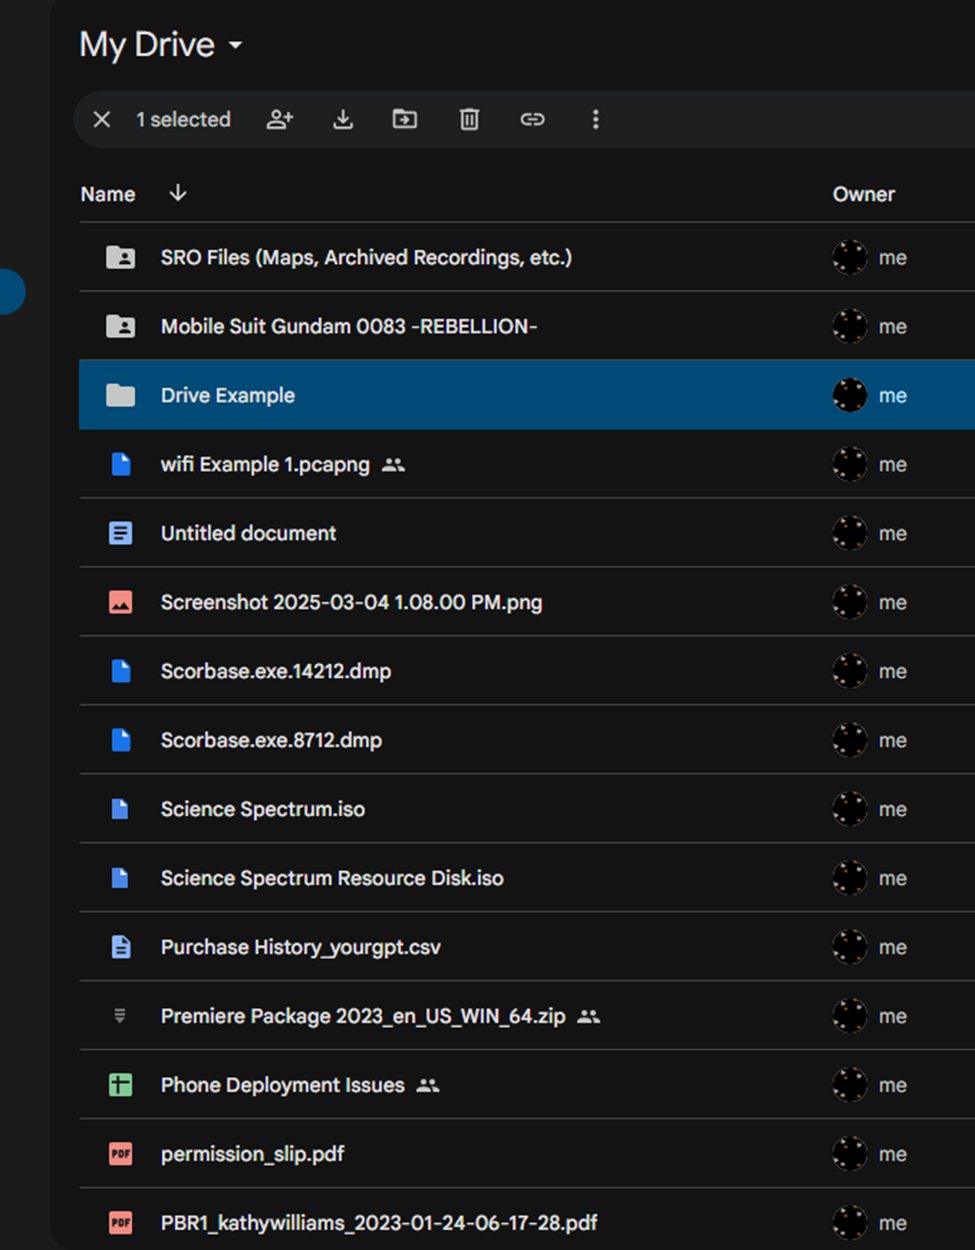
Task: Click the Scorbase.exe.8712.dmp file icon
Action: click(121, 740)
